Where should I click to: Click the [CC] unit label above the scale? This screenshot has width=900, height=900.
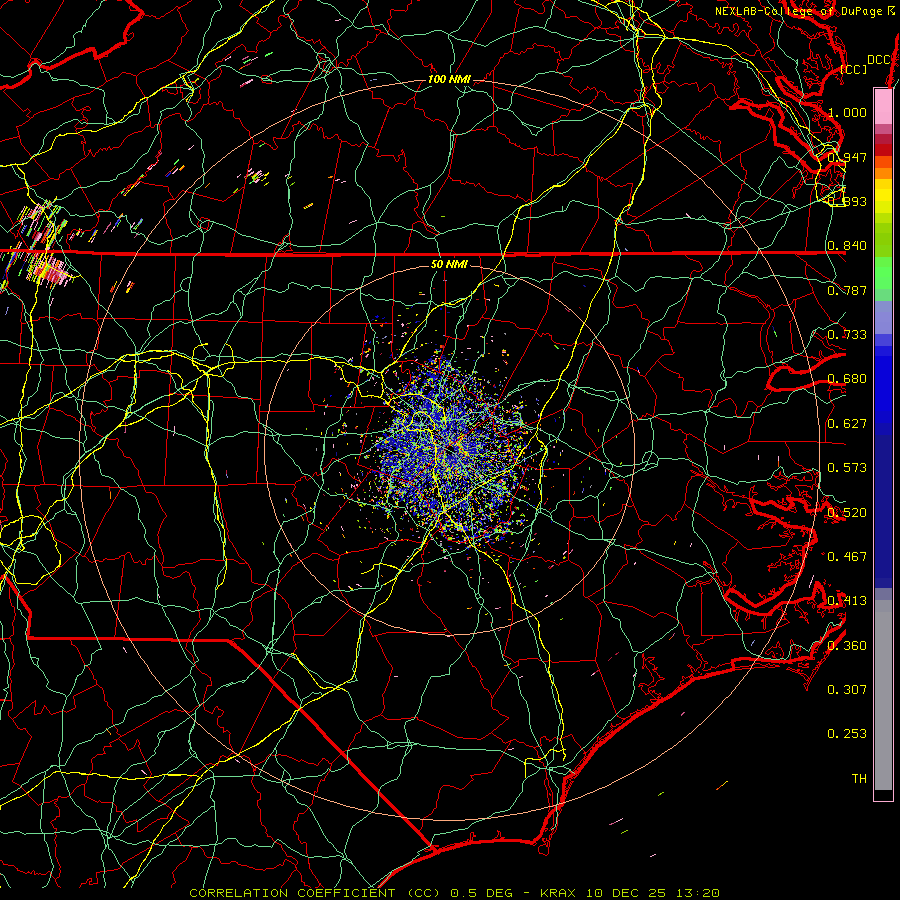854,69
